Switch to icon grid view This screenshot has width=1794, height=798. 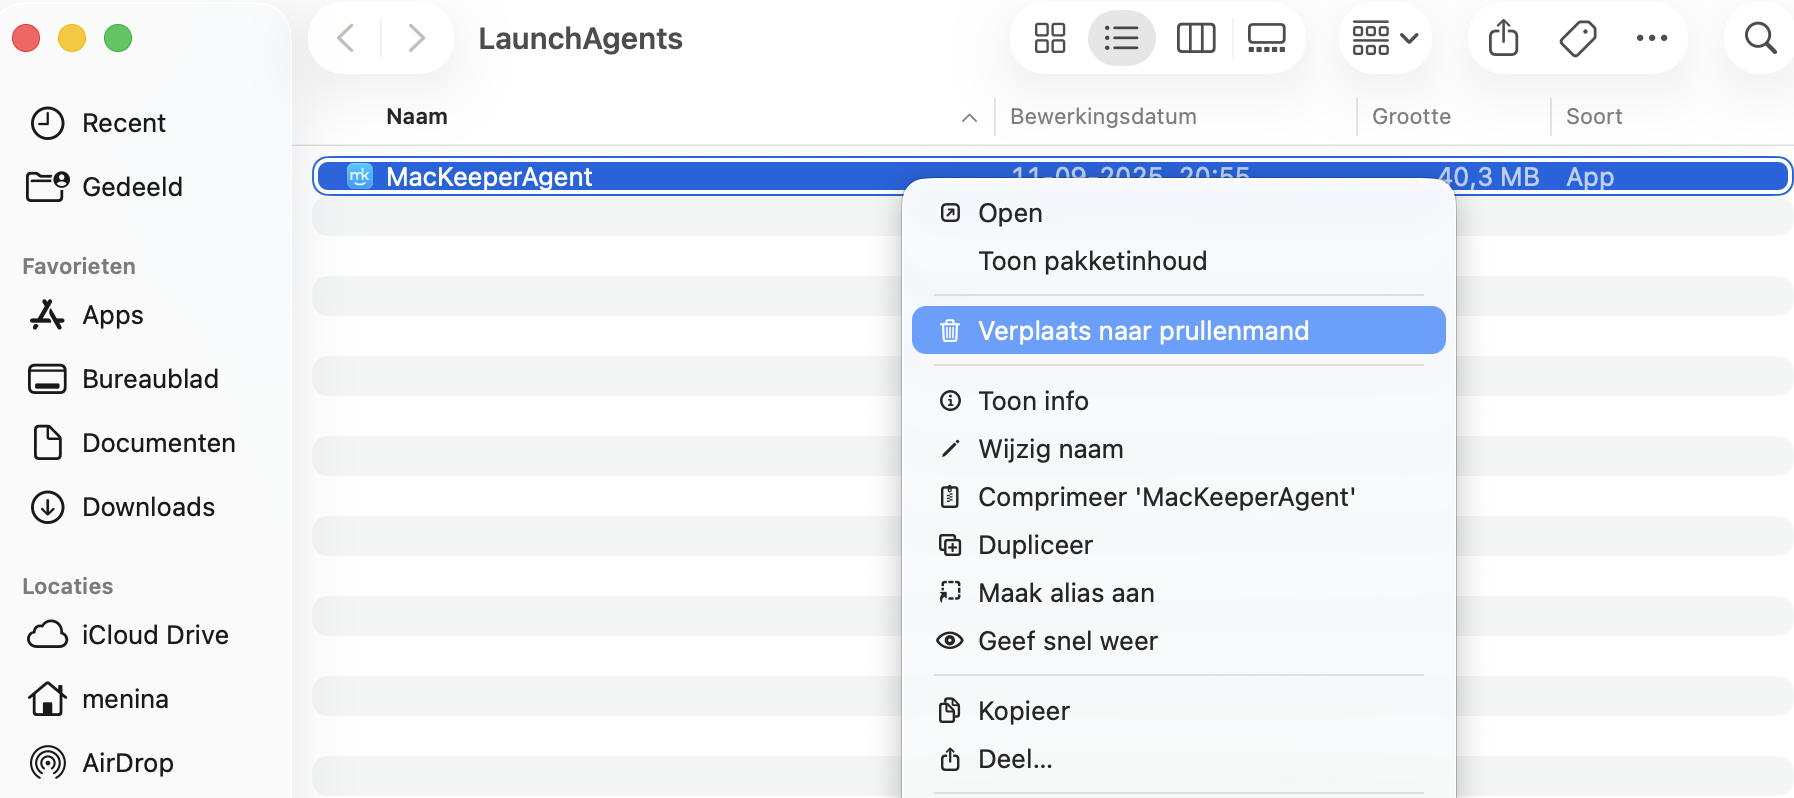point(1050,39)
